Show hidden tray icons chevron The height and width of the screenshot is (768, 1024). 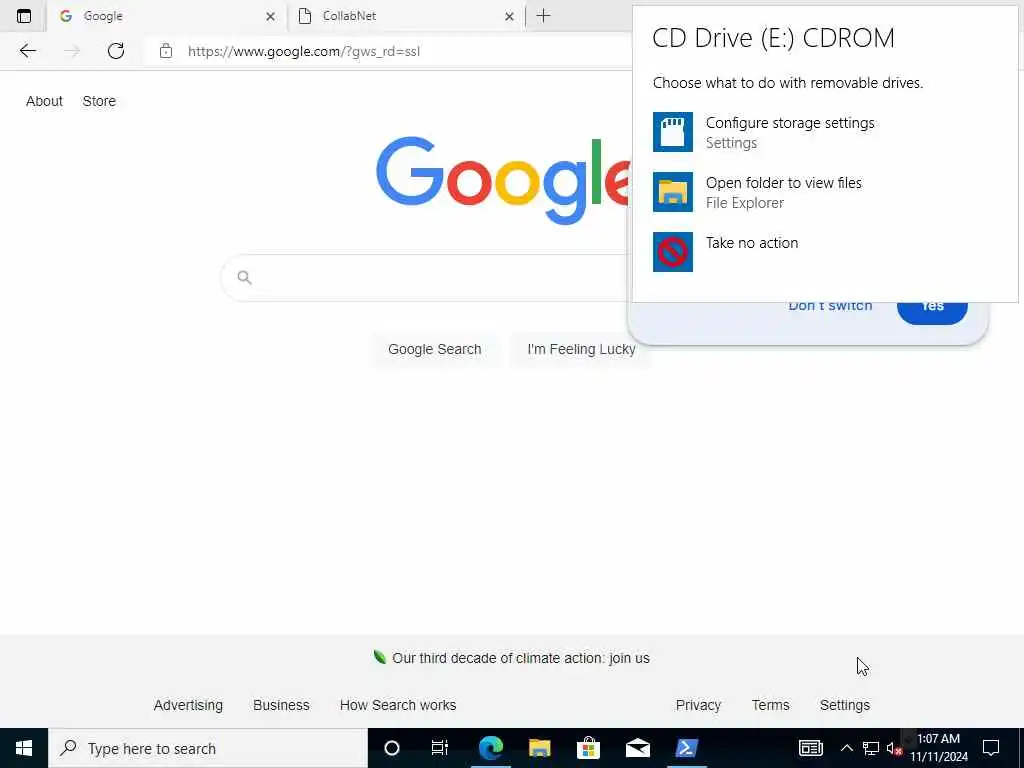(x=846, y=748)
